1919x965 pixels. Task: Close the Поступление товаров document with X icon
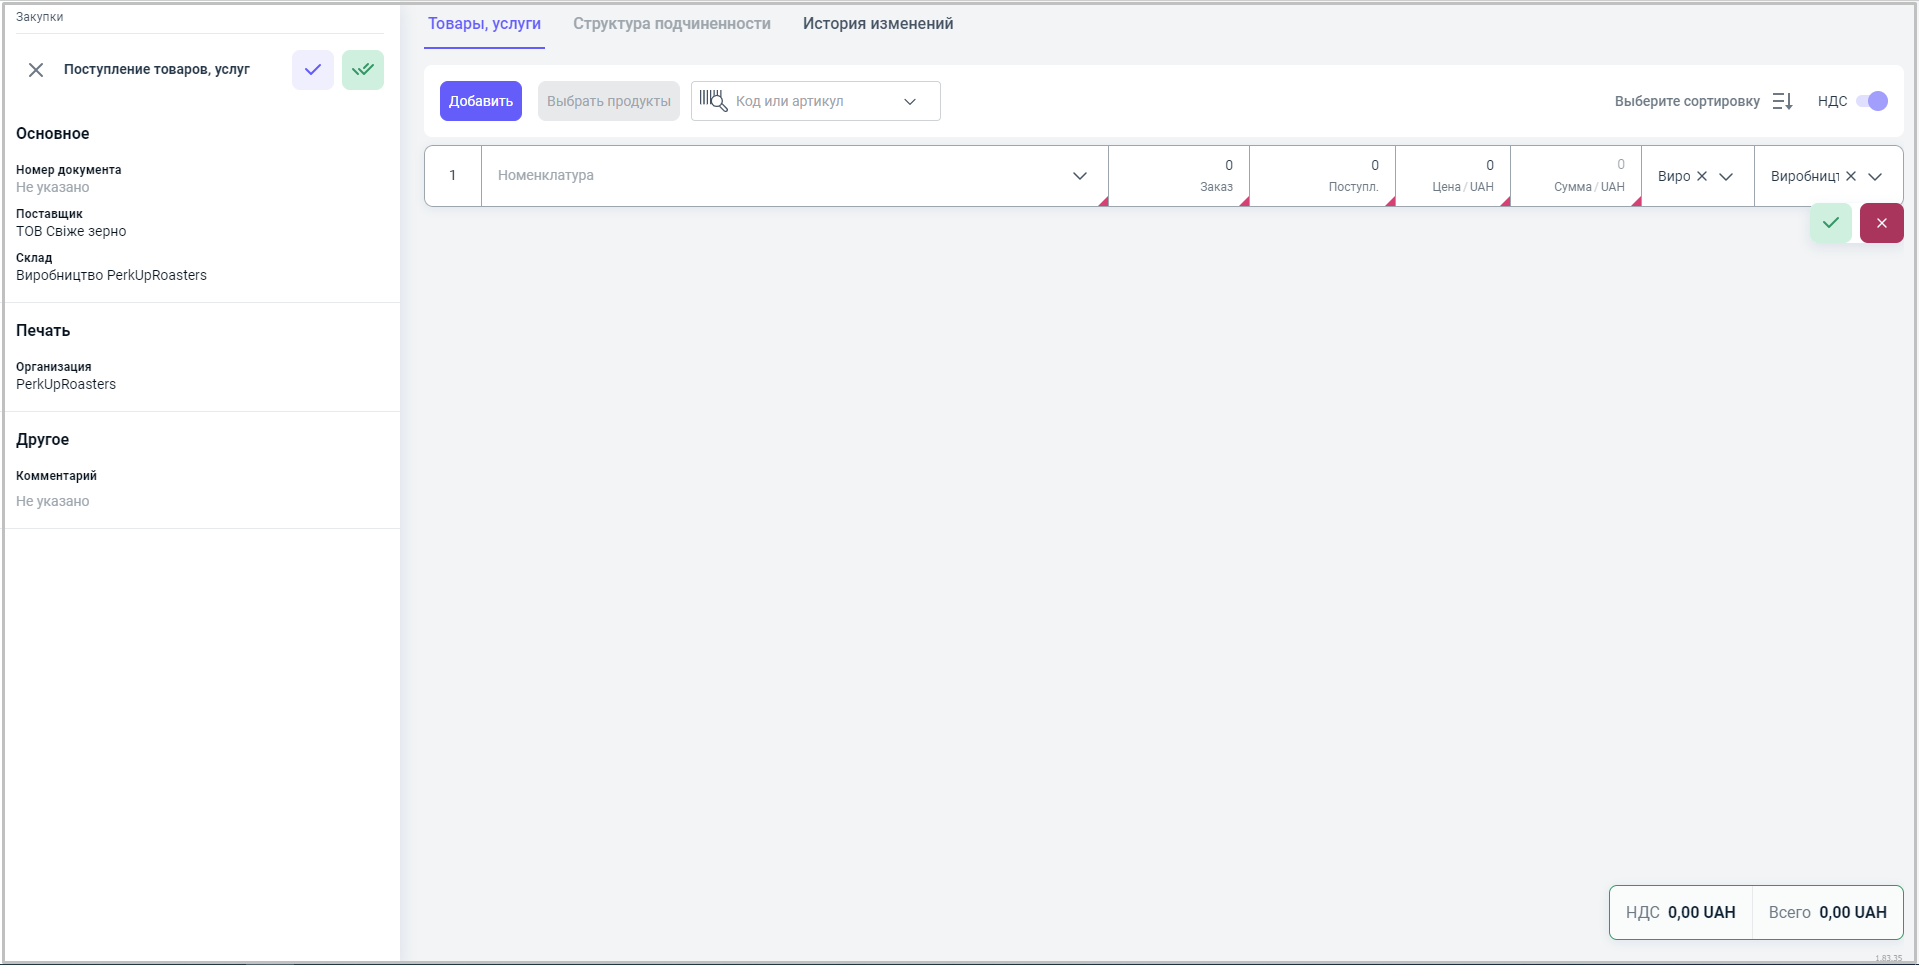coord(36,70)
